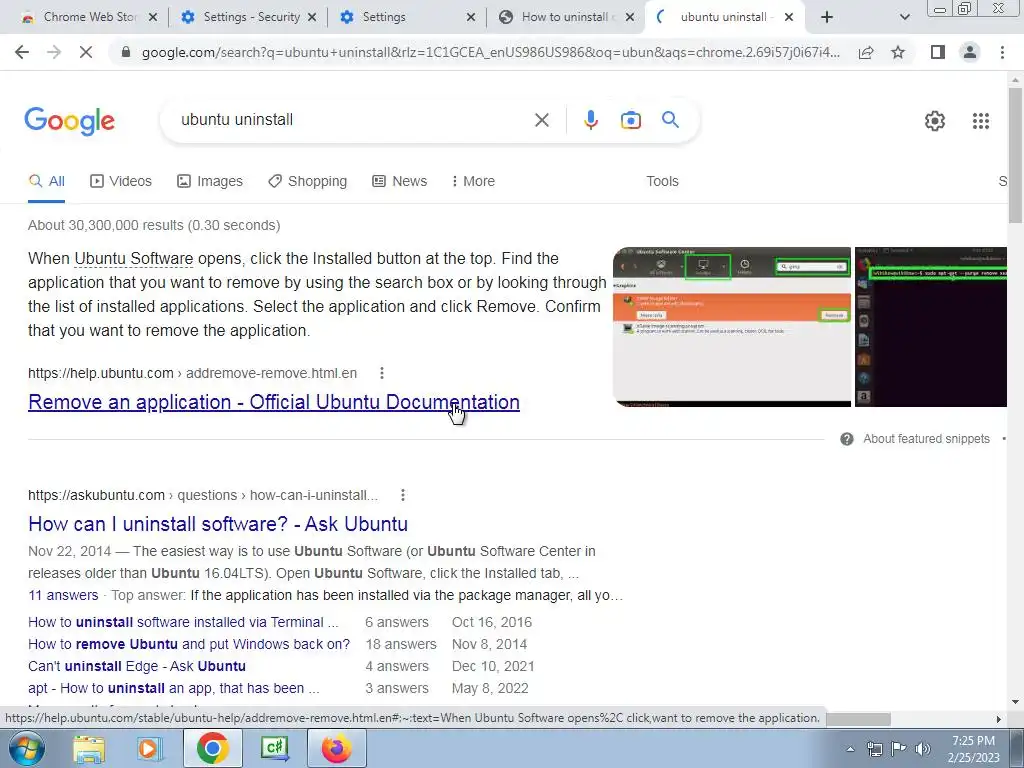1024x768 pixels.
Task: Open Can't uninstall Edge - Ask Ubuntu link
Action: (x=137, y=666)
